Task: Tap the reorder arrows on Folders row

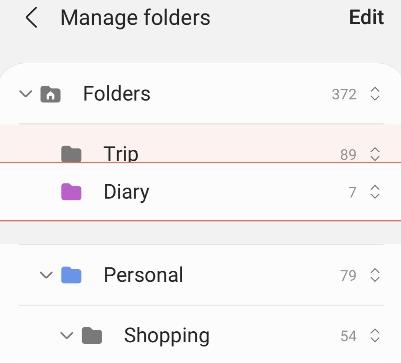Action: [x=375, y=94]
